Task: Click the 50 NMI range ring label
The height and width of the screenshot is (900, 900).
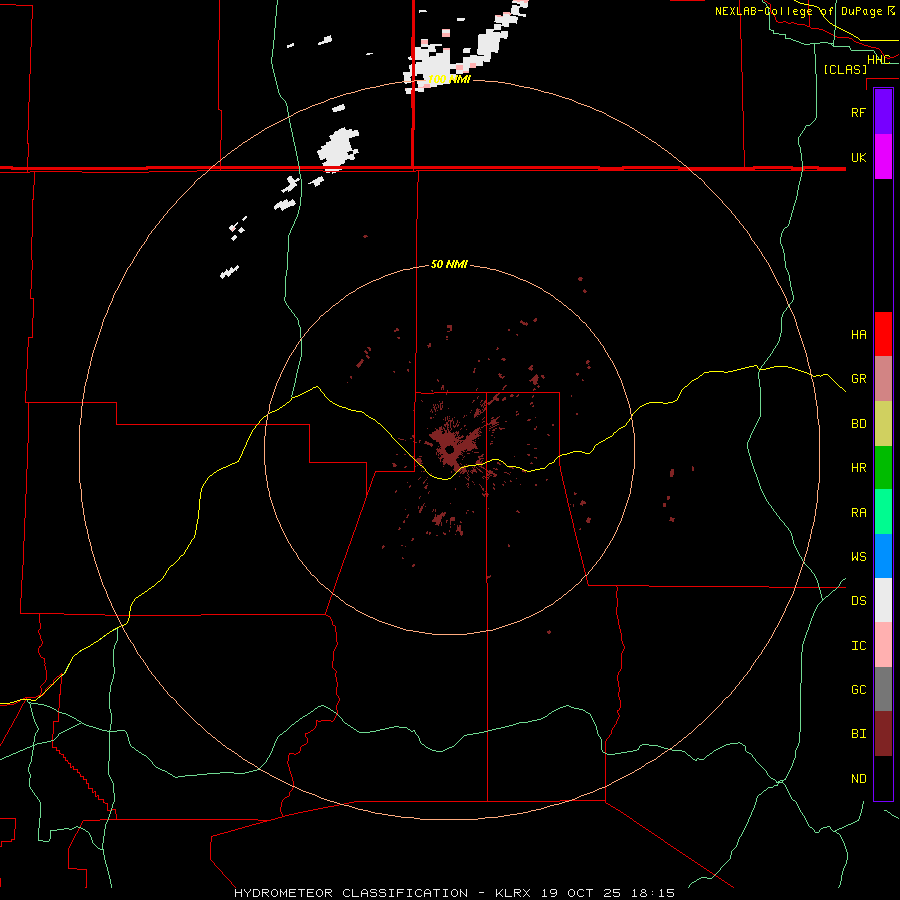Action: [x=449, y=264]
